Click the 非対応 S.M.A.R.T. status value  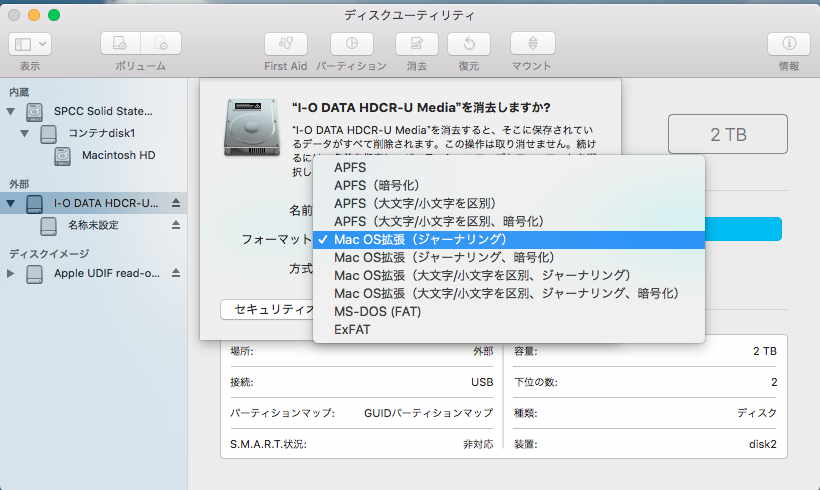point(478,444)
